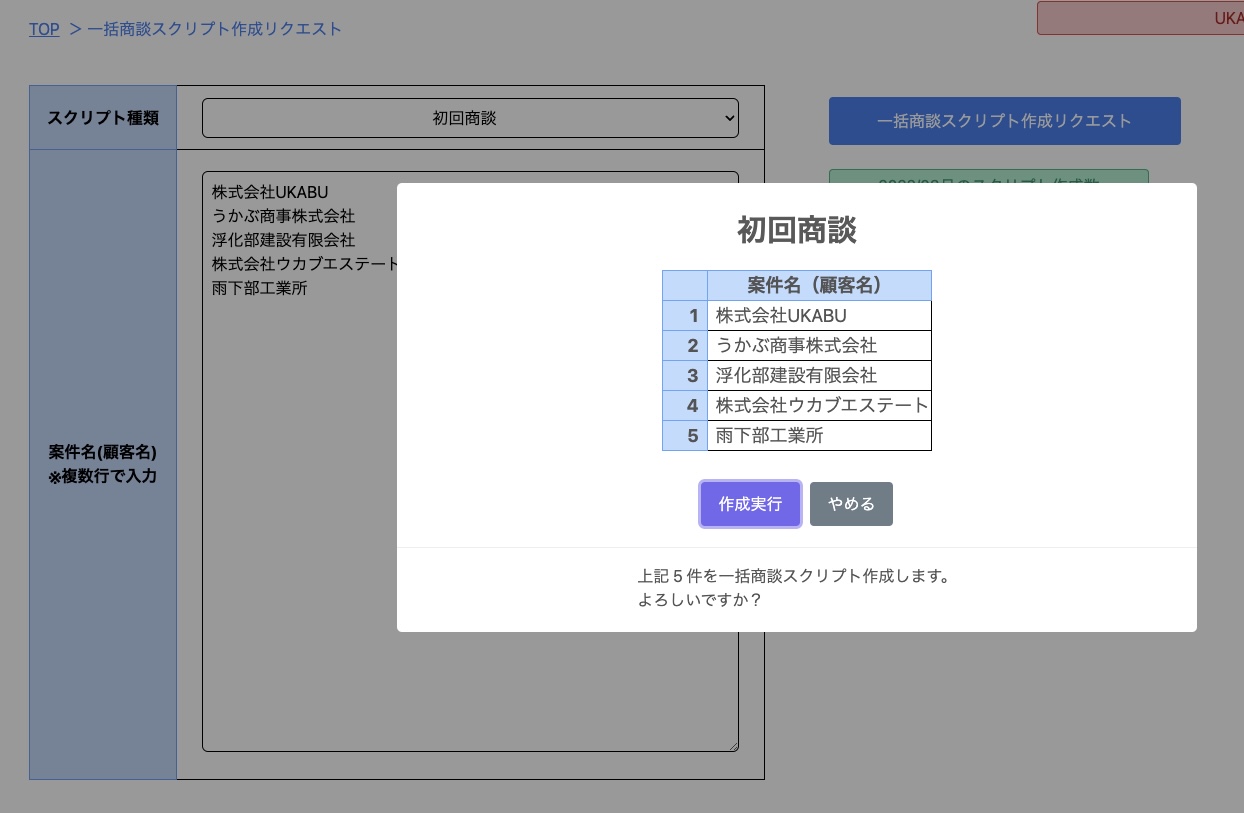The image size is (1244, 813).
Task: Open the スクリプト種類 dropdown showing 初回商談
Action: pyautogui.click(x=470, y=118)
